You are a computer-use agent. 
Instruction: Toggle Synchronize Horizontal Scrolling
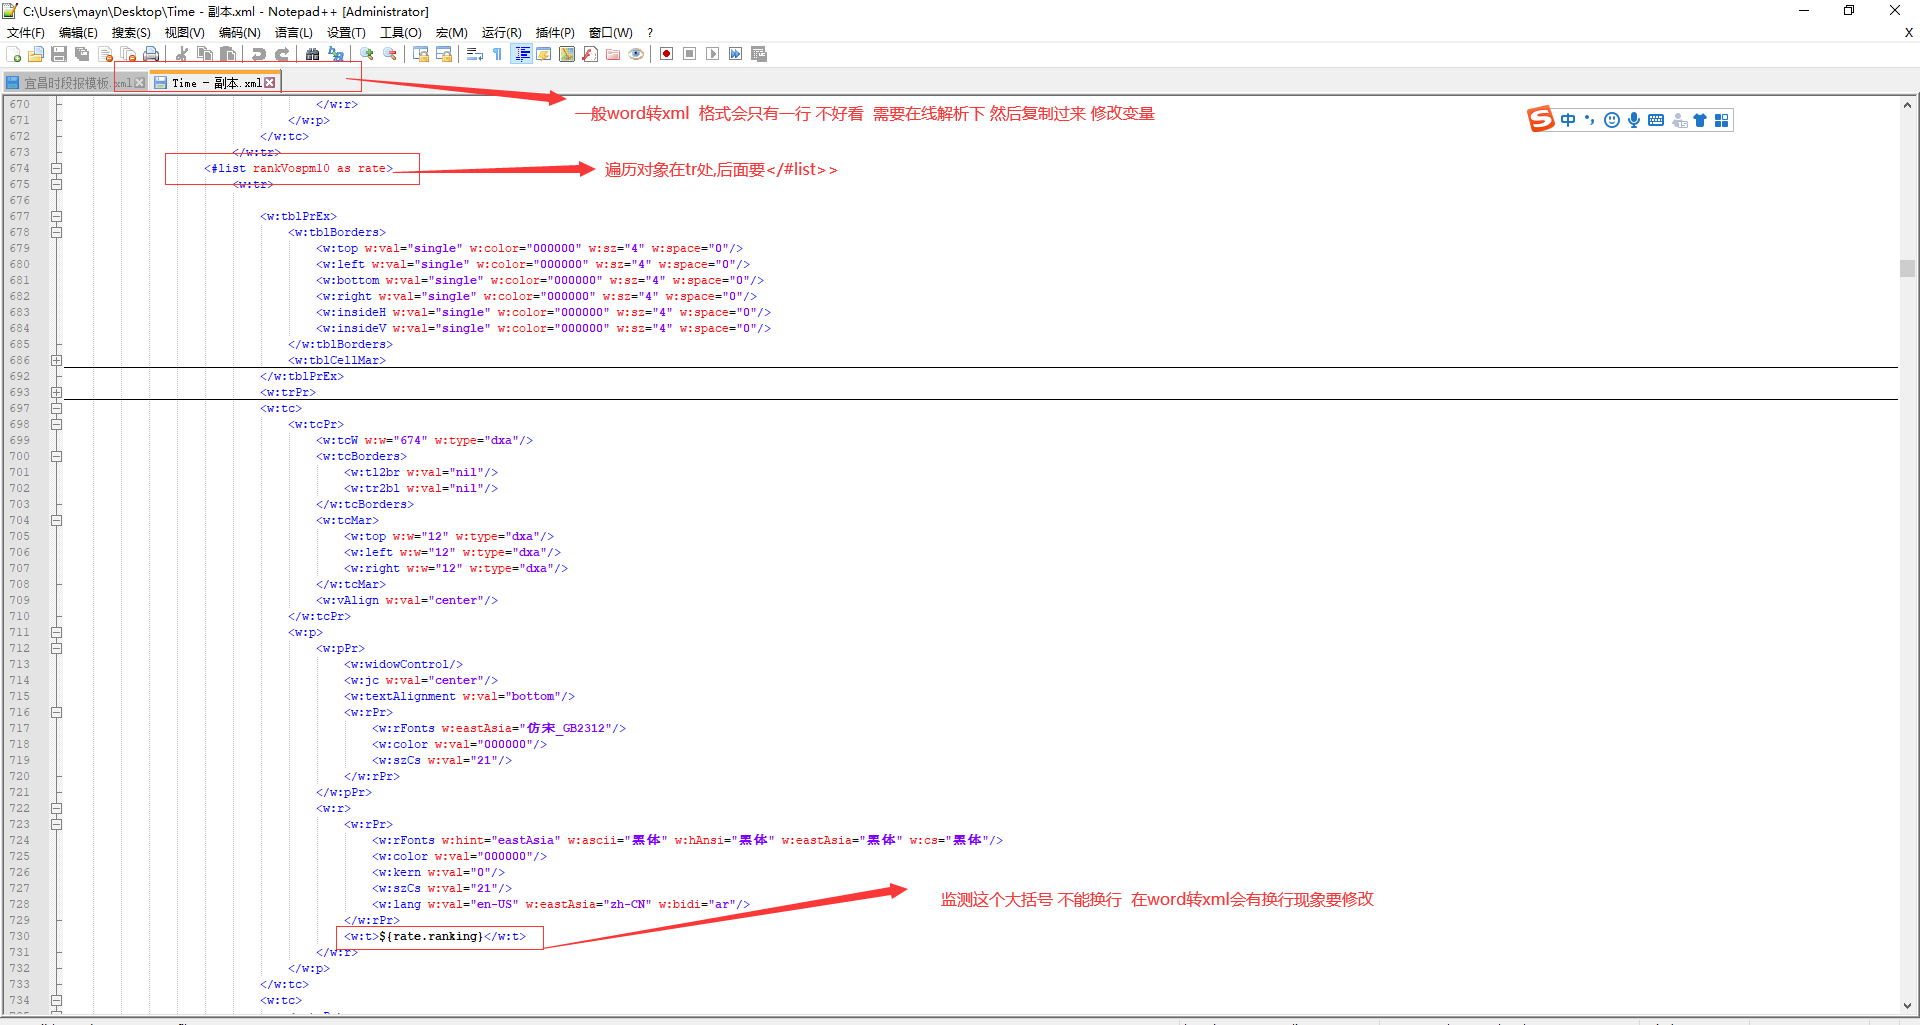[x=444, y=54]
